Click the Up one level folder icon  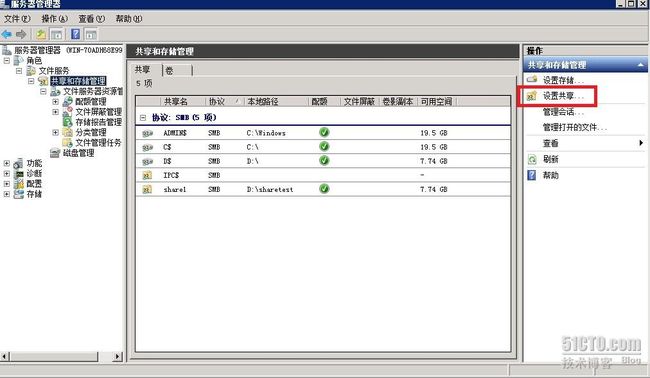point(41,34)
